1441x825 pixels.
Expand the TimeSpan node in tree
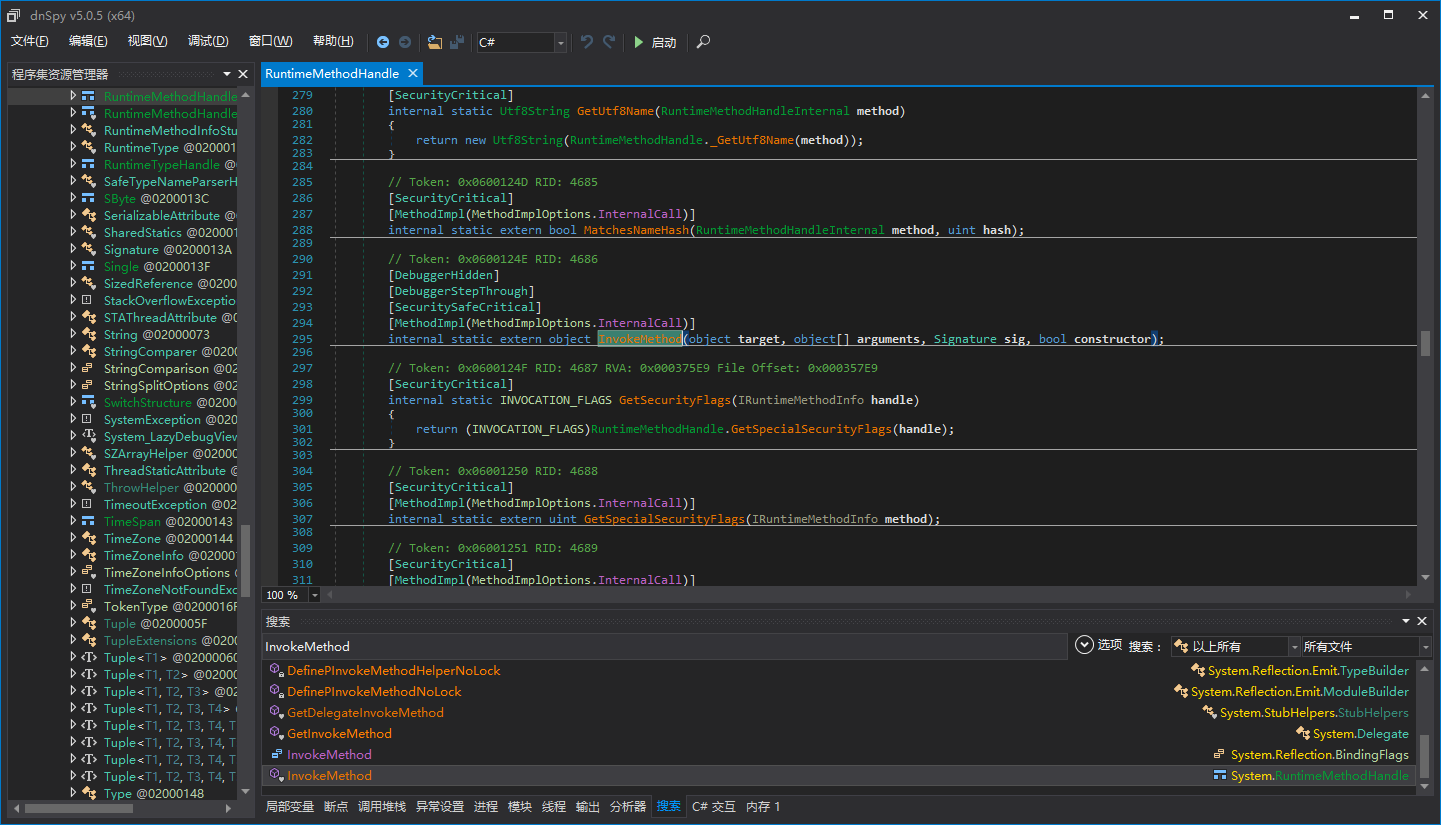[x=73, y=522]
